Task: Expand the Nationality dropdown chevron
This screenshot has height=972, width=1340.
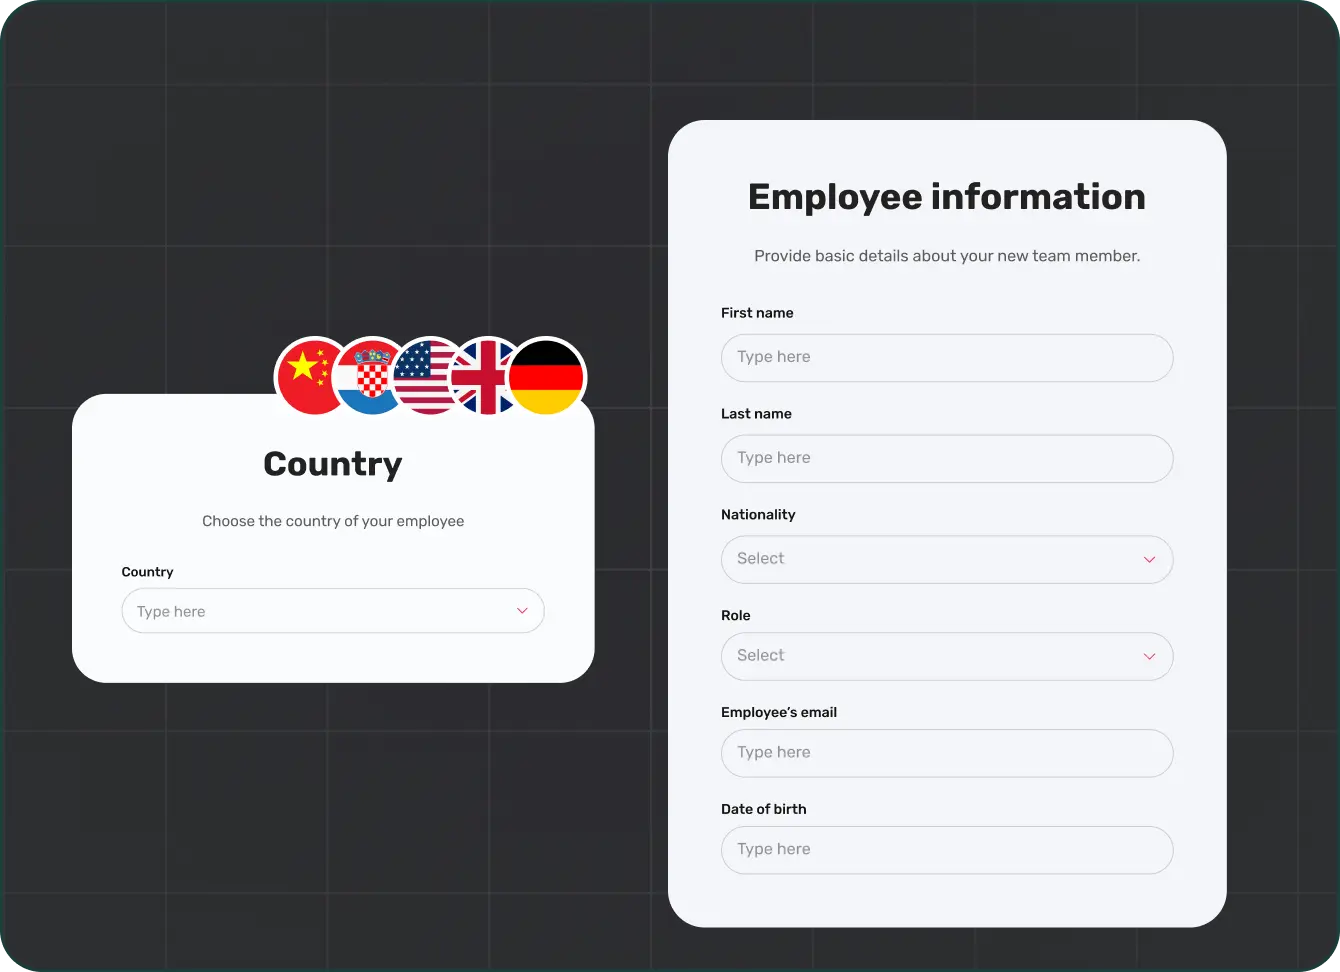Action: point(1149,560)
